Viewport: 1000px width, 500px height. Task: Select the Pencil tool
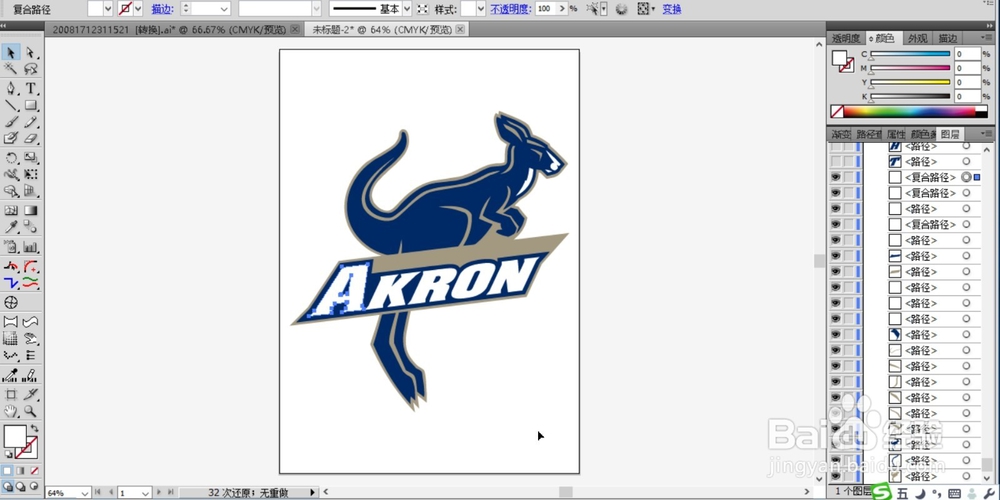click(x=31, y=122)
